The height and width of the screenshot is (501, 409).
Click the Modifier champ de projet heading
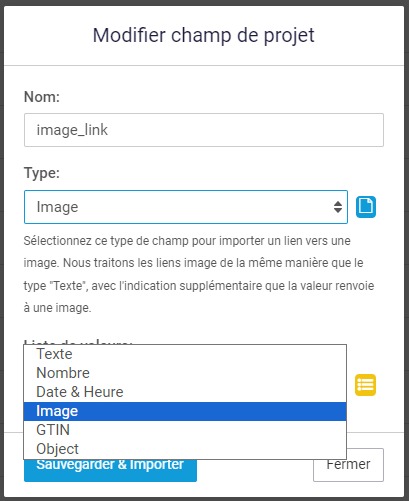pos(204,35)
